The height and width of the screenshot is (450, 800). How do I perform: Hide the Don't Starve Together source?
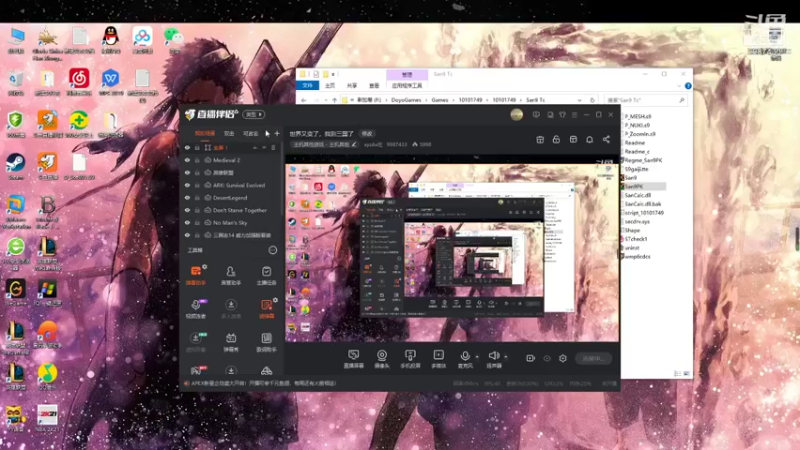click(x=187, y=210)
